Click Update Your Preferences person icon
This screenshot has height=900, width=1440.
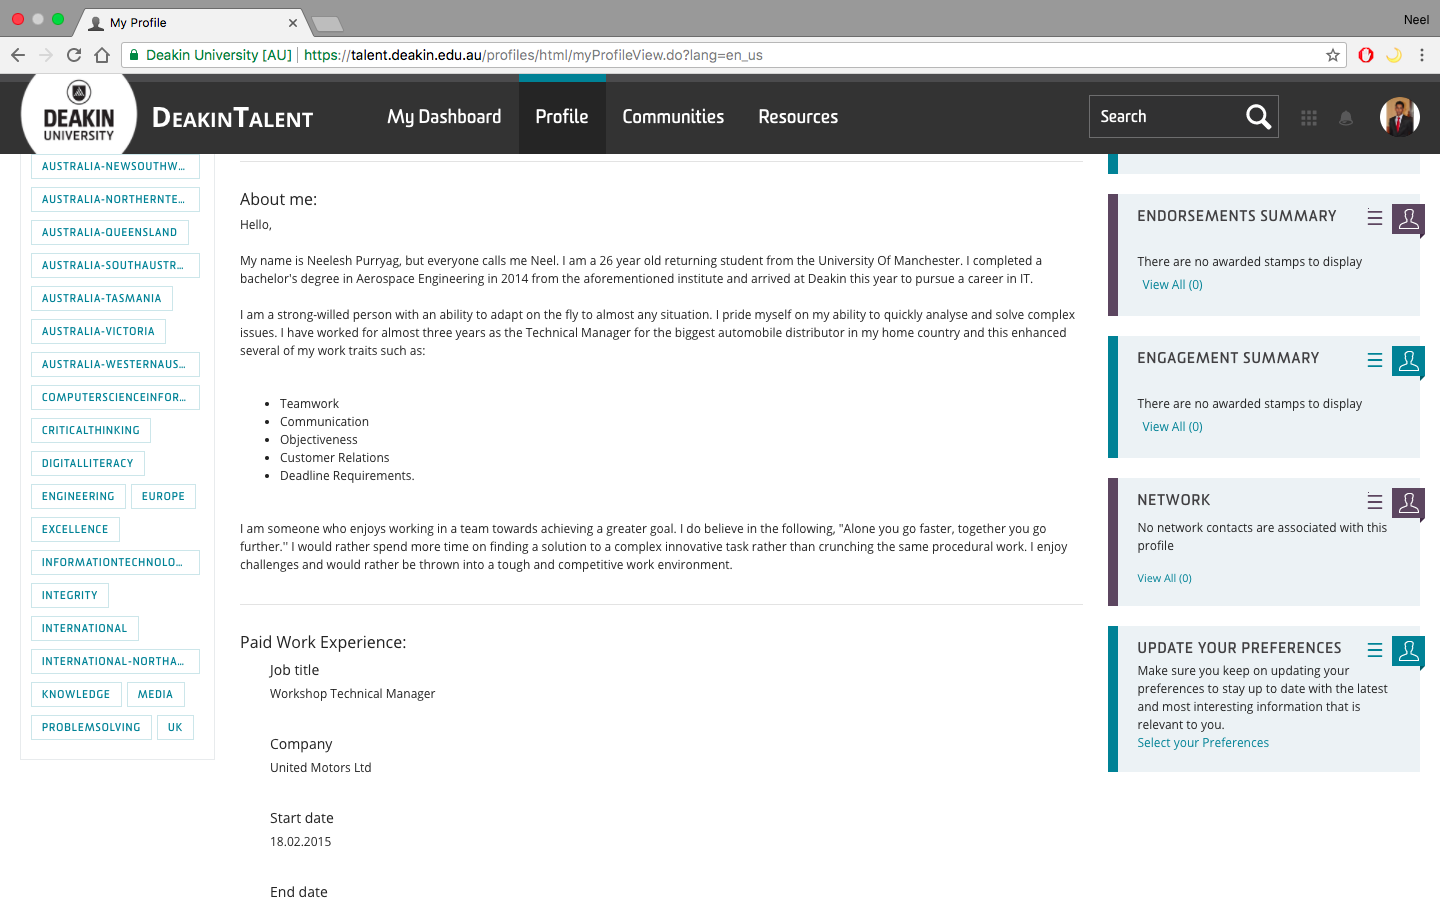pos(1408,651)
